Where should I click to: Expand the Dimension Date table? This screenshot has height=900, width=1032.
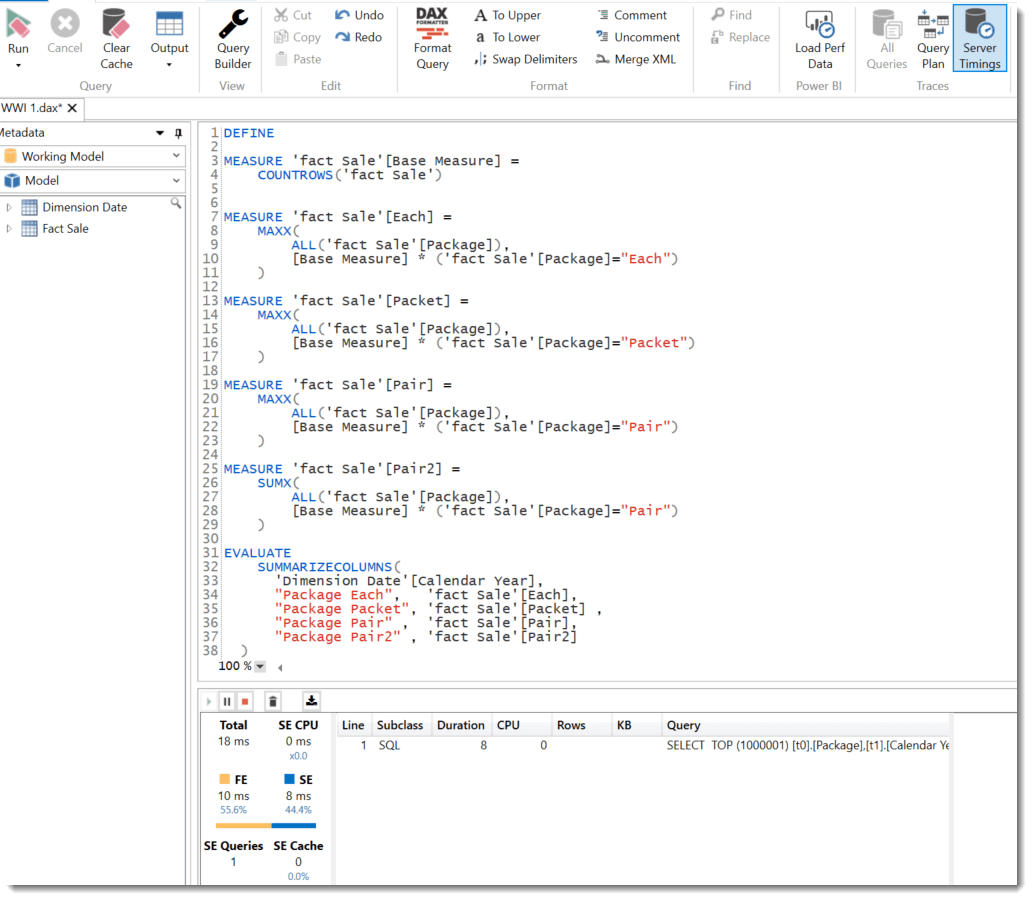[x=9, y=207]
